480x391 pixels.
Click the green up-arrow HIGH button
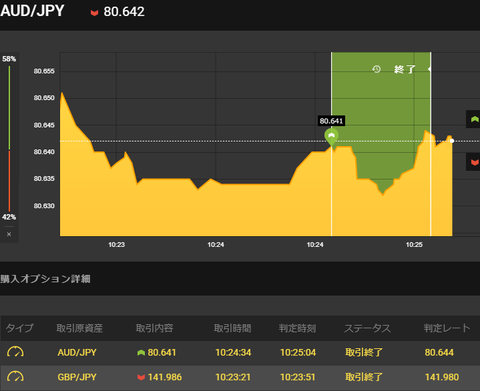coord(474,119)
